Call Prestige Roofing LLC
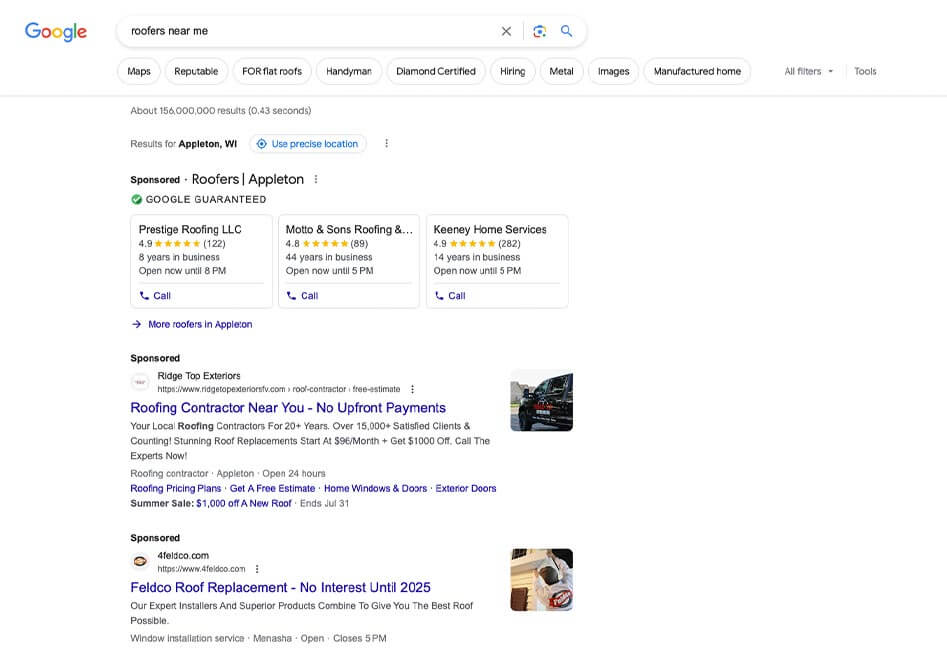 tap(155, 296)
